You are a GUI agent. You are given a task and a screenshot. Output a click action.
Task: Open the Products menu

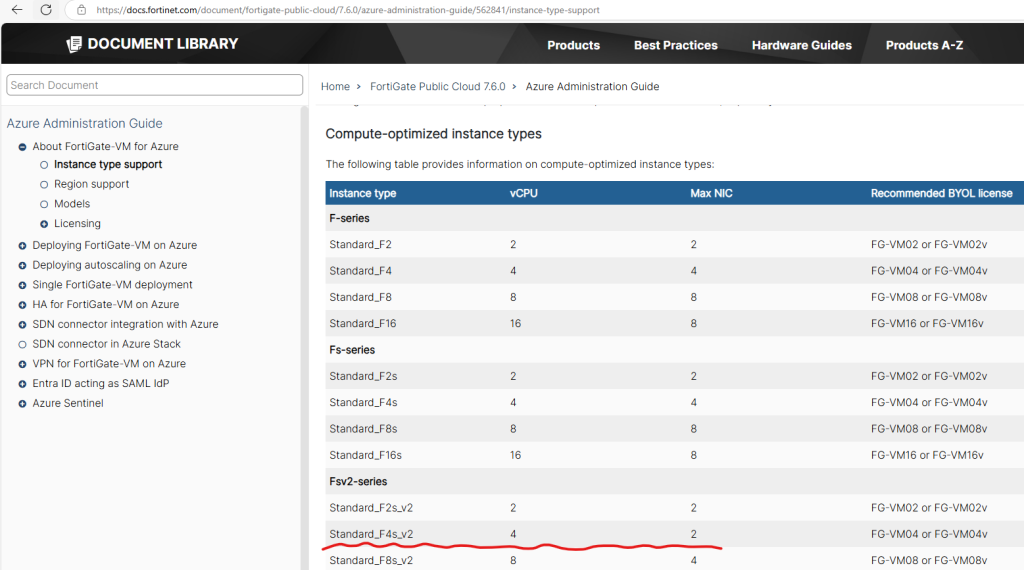[573, 45]
